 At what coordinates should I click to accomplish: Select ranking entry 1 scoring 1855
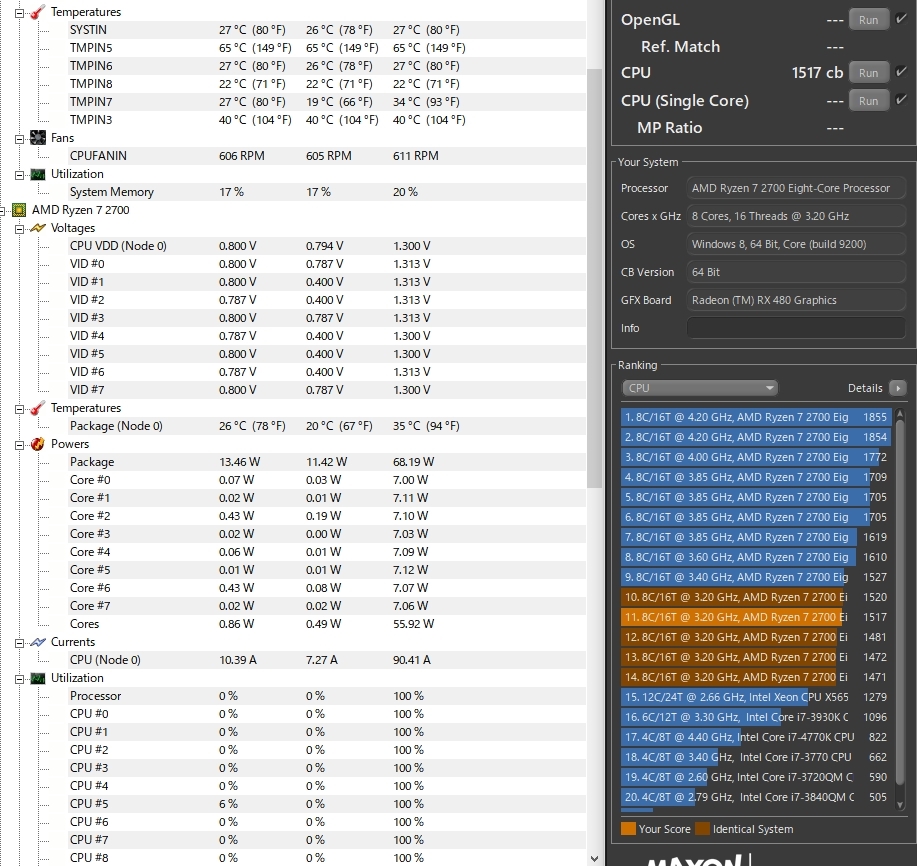pyautogui.click(x=756, y=417)
